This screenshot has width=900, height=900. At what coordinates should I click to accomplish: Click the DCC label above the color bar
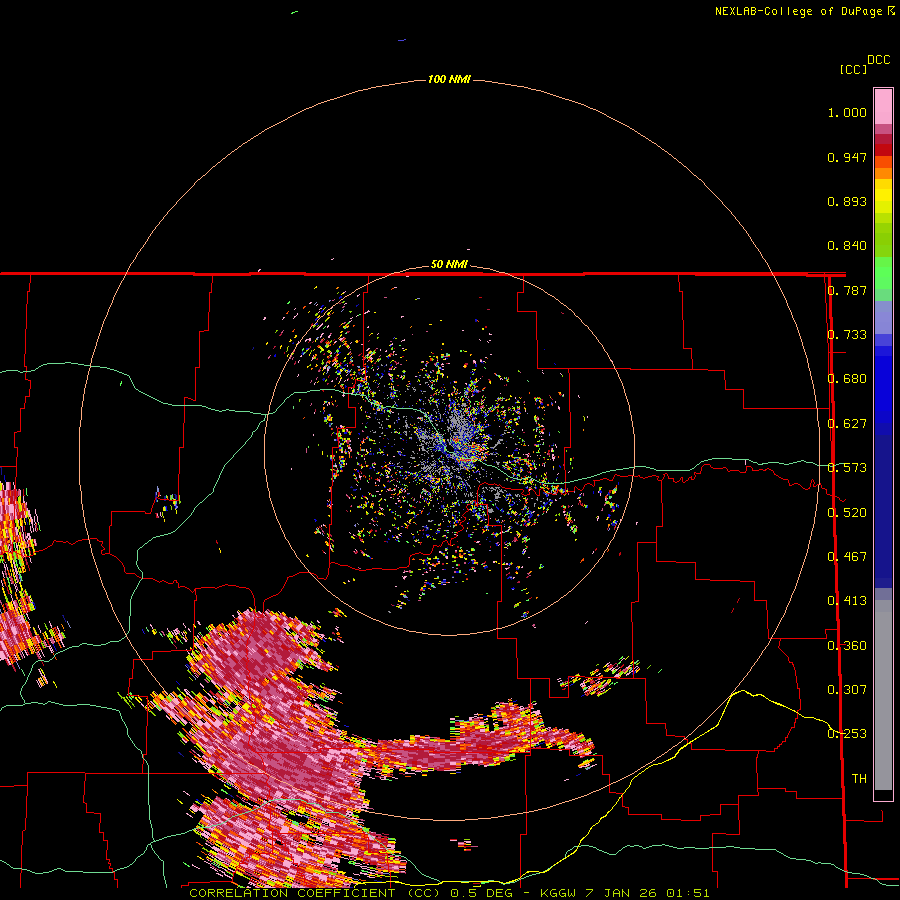(x=879, y=60)
